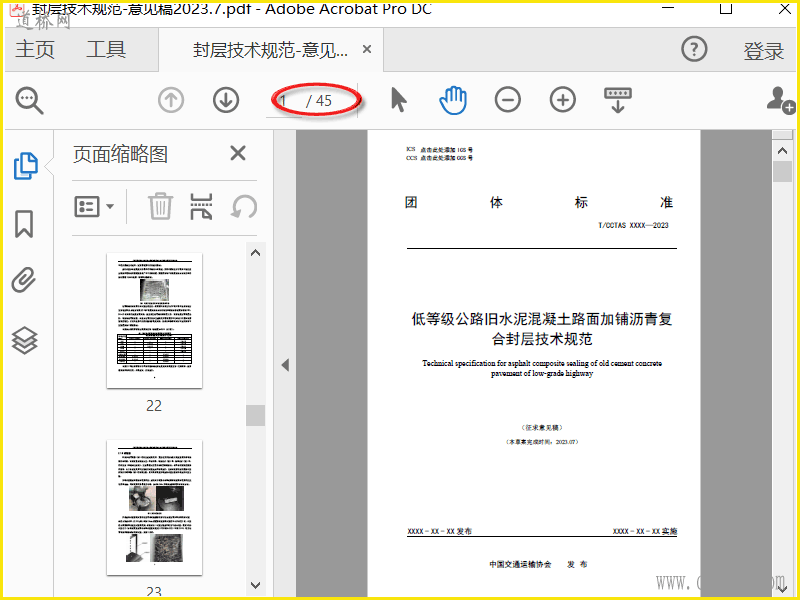Click the Chinese document title 低等级公路旧水泥混凝土

[542, 329]
